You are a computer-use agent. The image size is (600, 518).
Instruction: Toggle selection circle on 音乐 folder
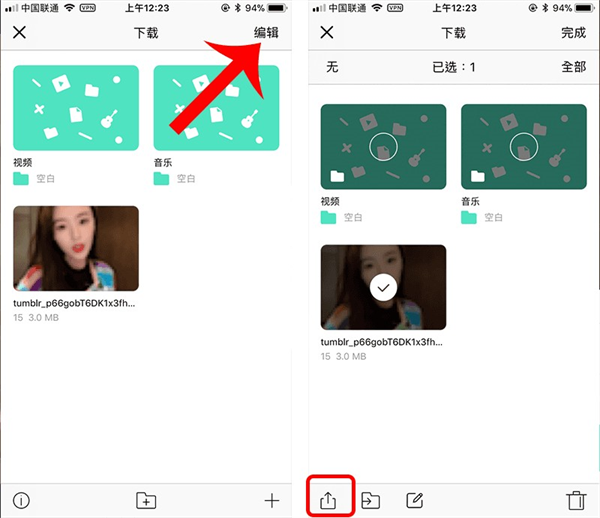click(x=524, y=148)
